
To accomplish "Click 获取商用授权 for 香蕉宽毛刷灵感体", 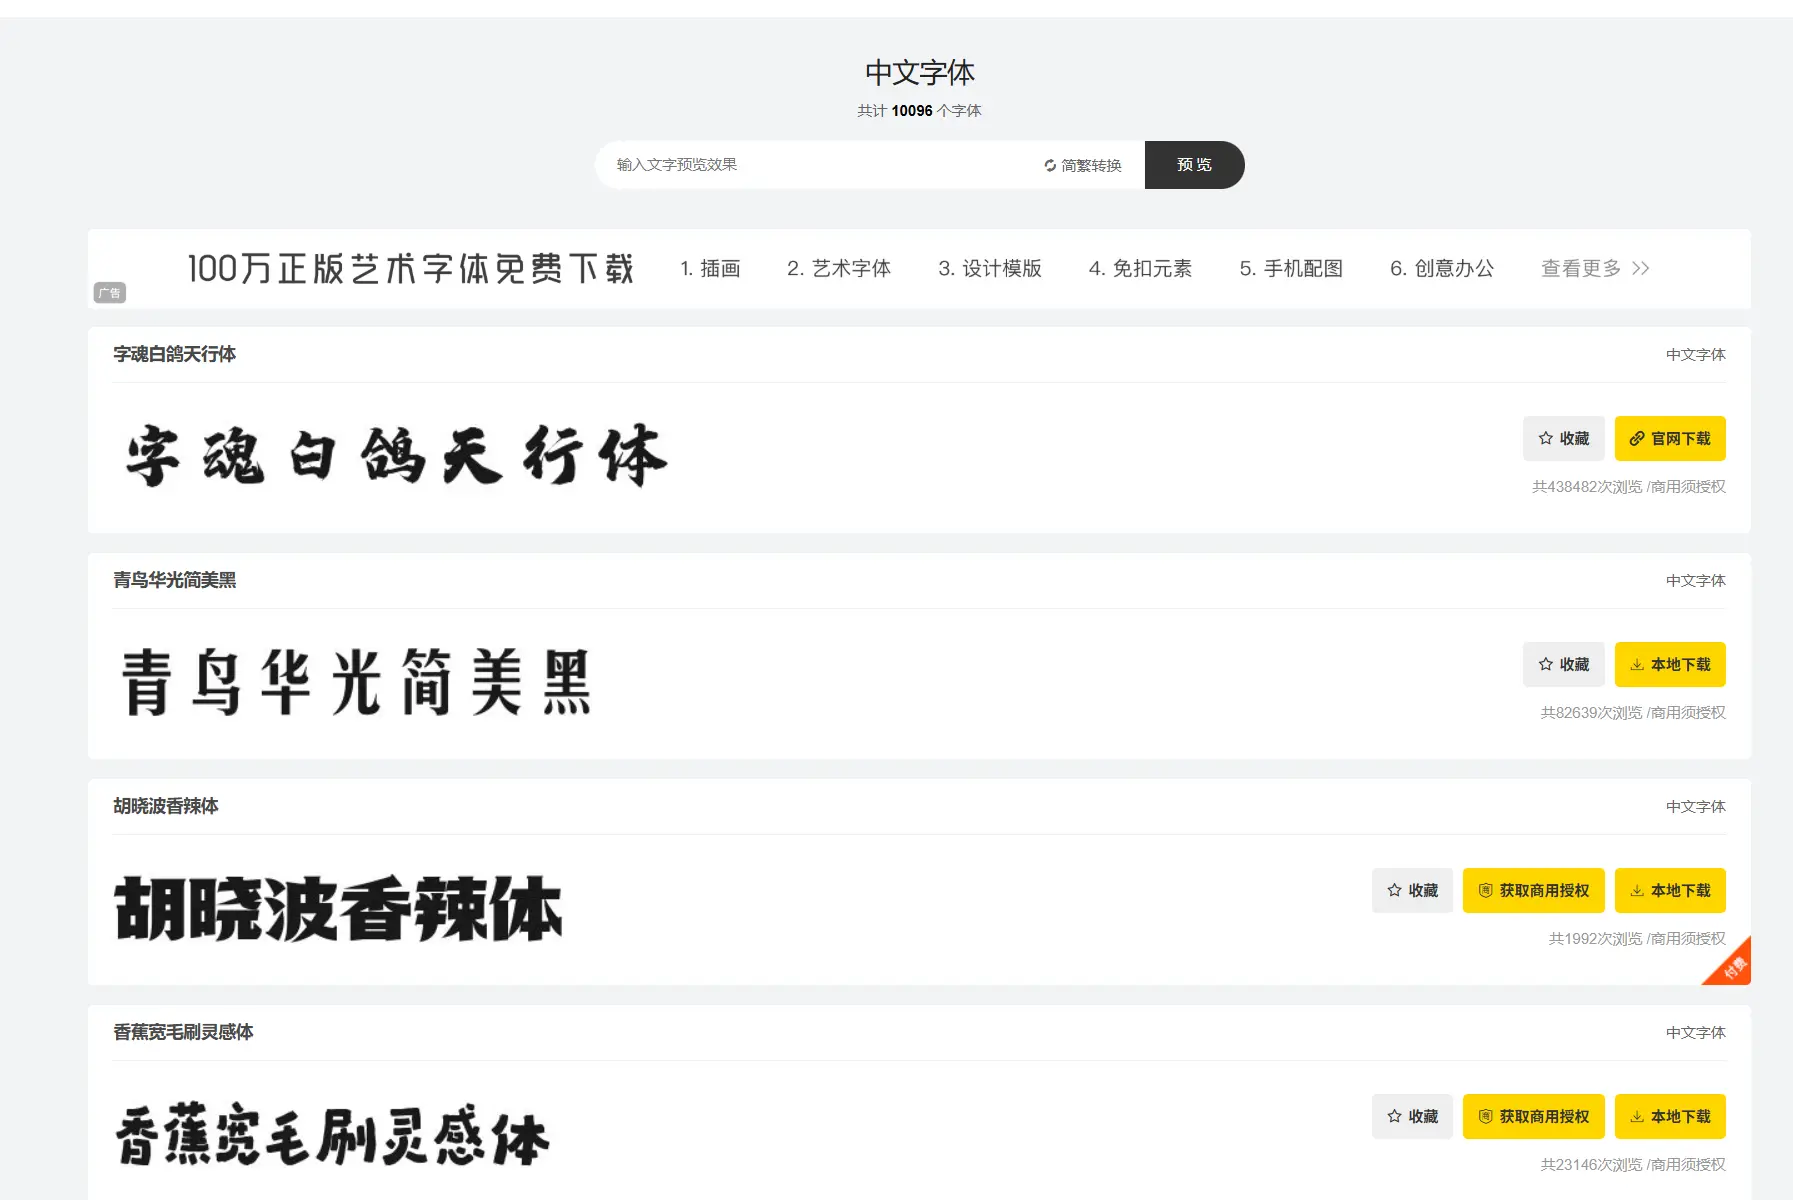I will (x=1533, y=1117).
